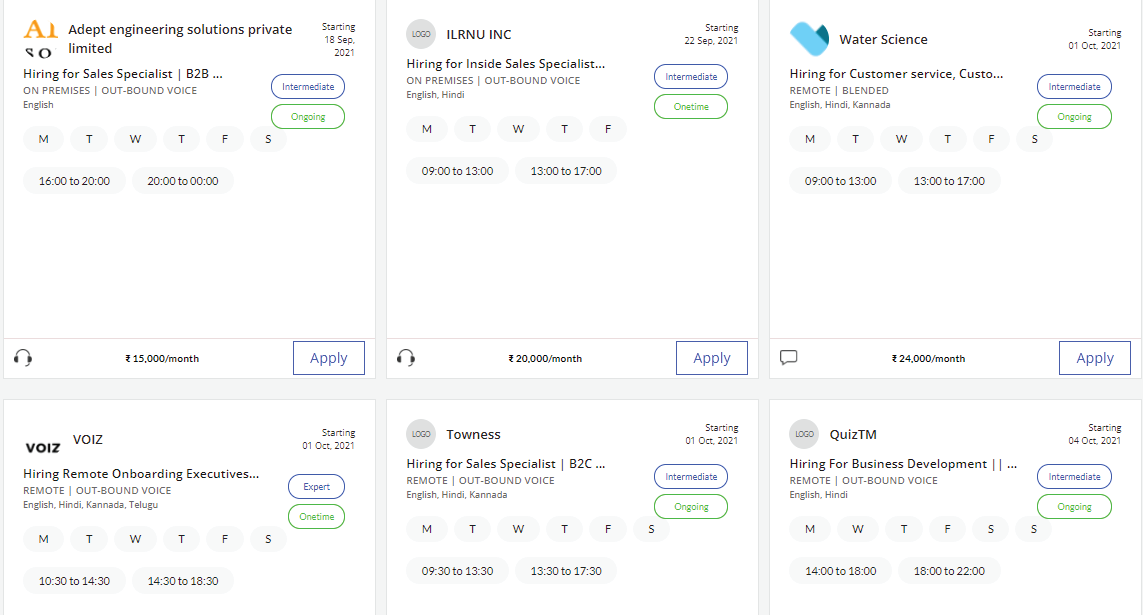Select the 16:00 to 20:00 slot

tap(74, 181)
